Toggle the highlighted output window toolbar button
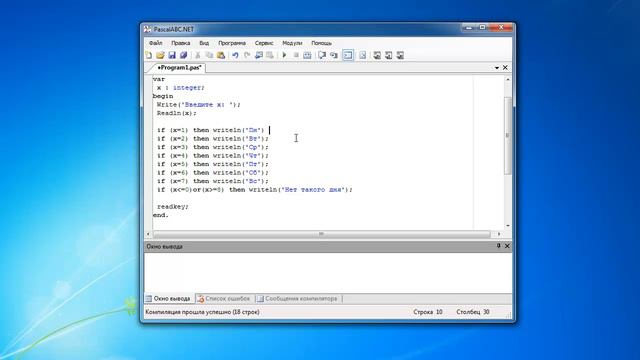 pos(348,55)
